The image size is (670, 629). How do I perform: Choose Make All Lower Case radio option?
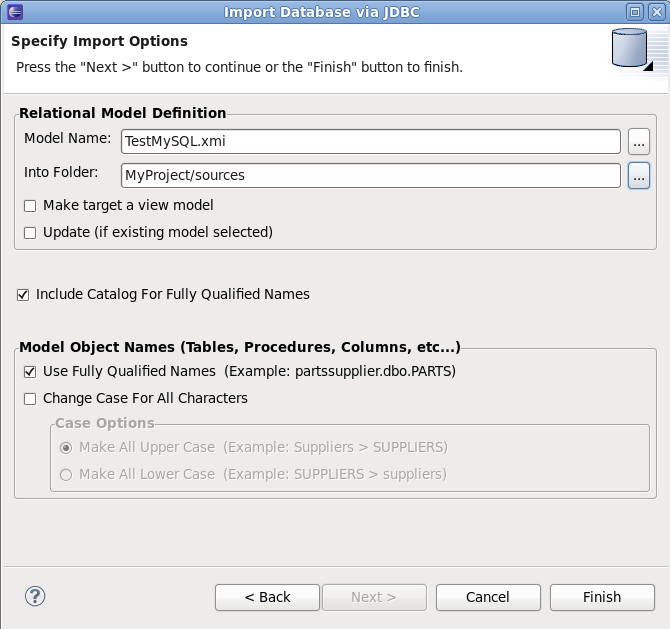click(x=67, y=475)
